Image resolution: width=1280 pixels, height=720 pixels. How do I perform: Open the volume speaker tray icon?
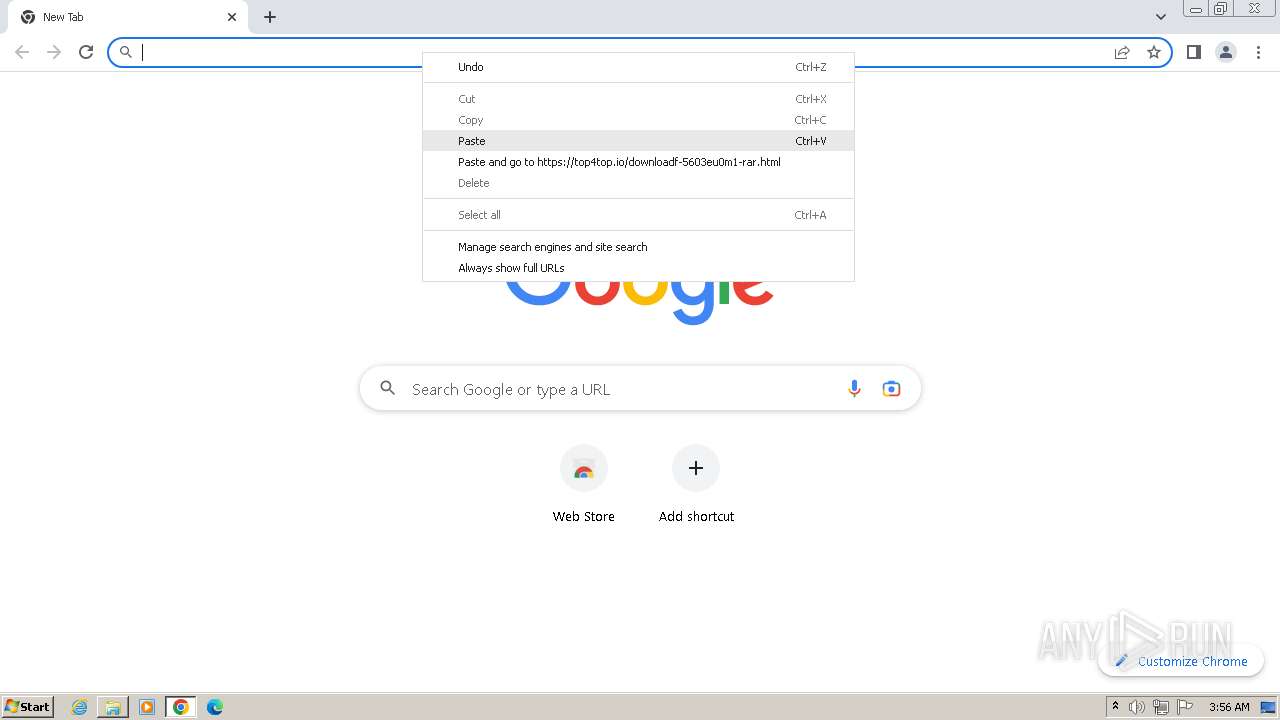[x=1137, y=707]
